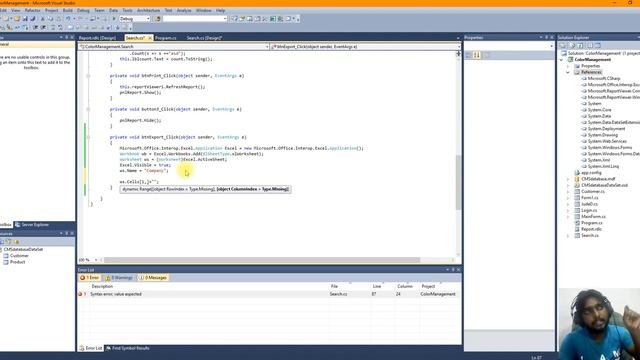Click the app.config file icon
Screen dimensions: 640x360
click(577, 173)
